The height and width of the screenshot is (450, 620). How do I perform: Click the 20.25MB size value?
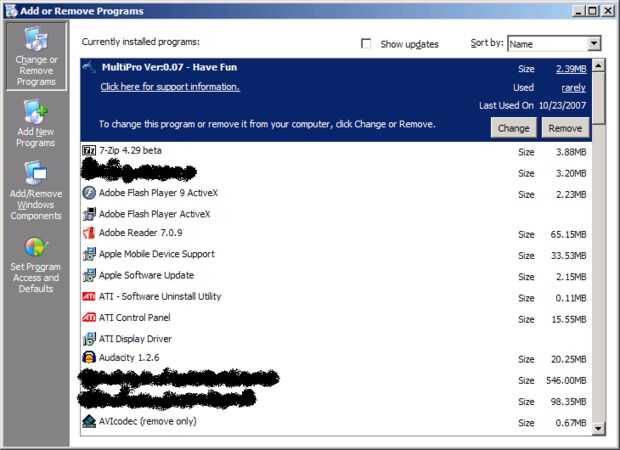(x=569, y=359)
